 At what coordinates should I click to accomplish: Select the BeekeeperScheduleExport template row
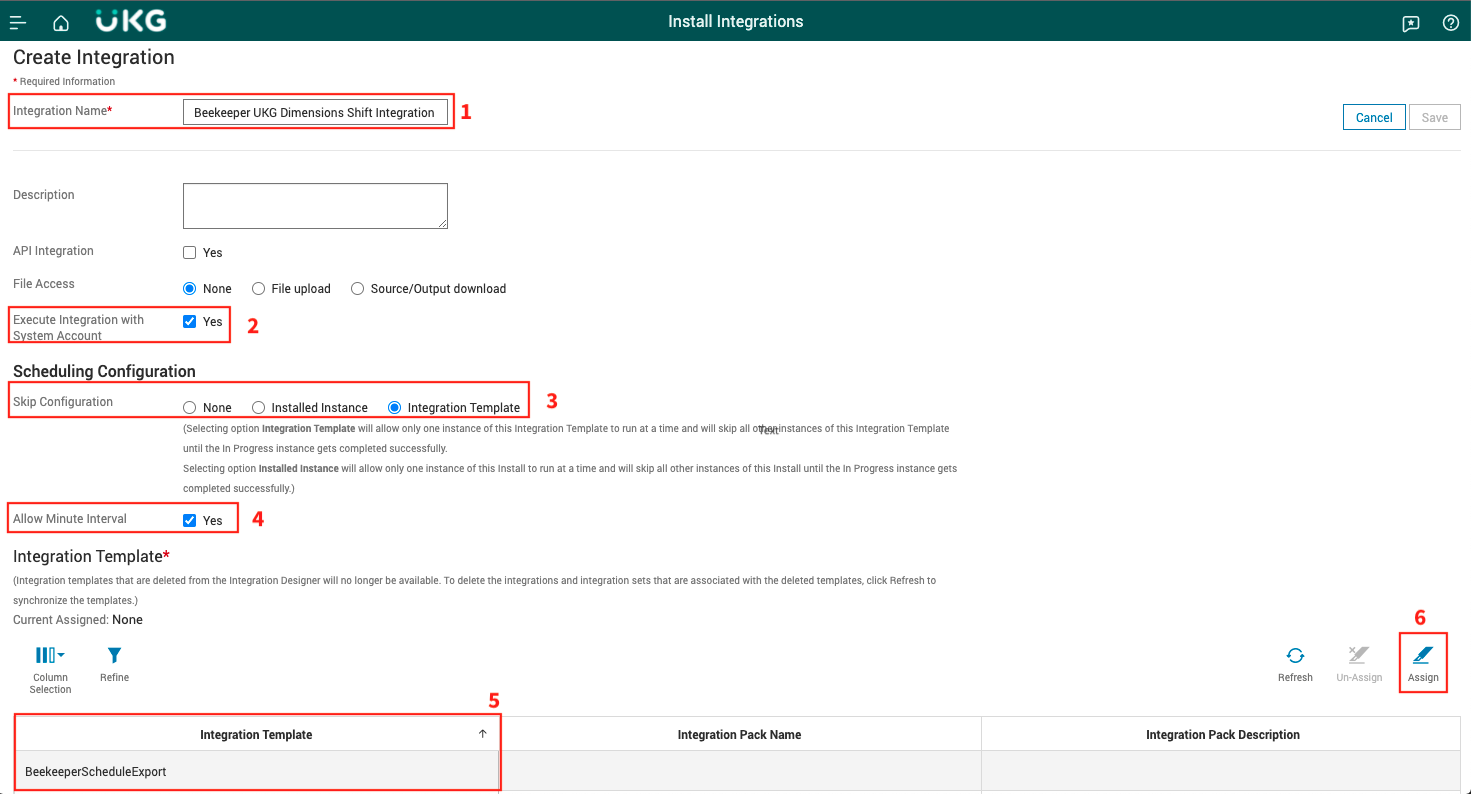coord(738,772)
